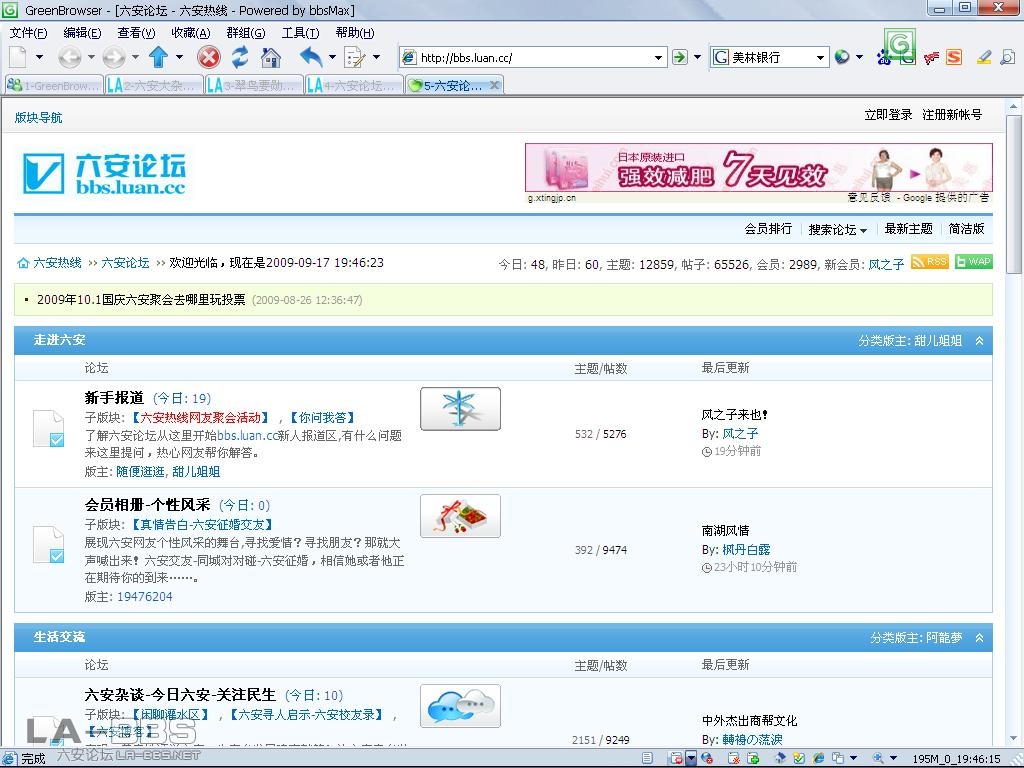
Task: Click the blue Undo arrow toolbar icon
Action: click(x=311, y=57)
